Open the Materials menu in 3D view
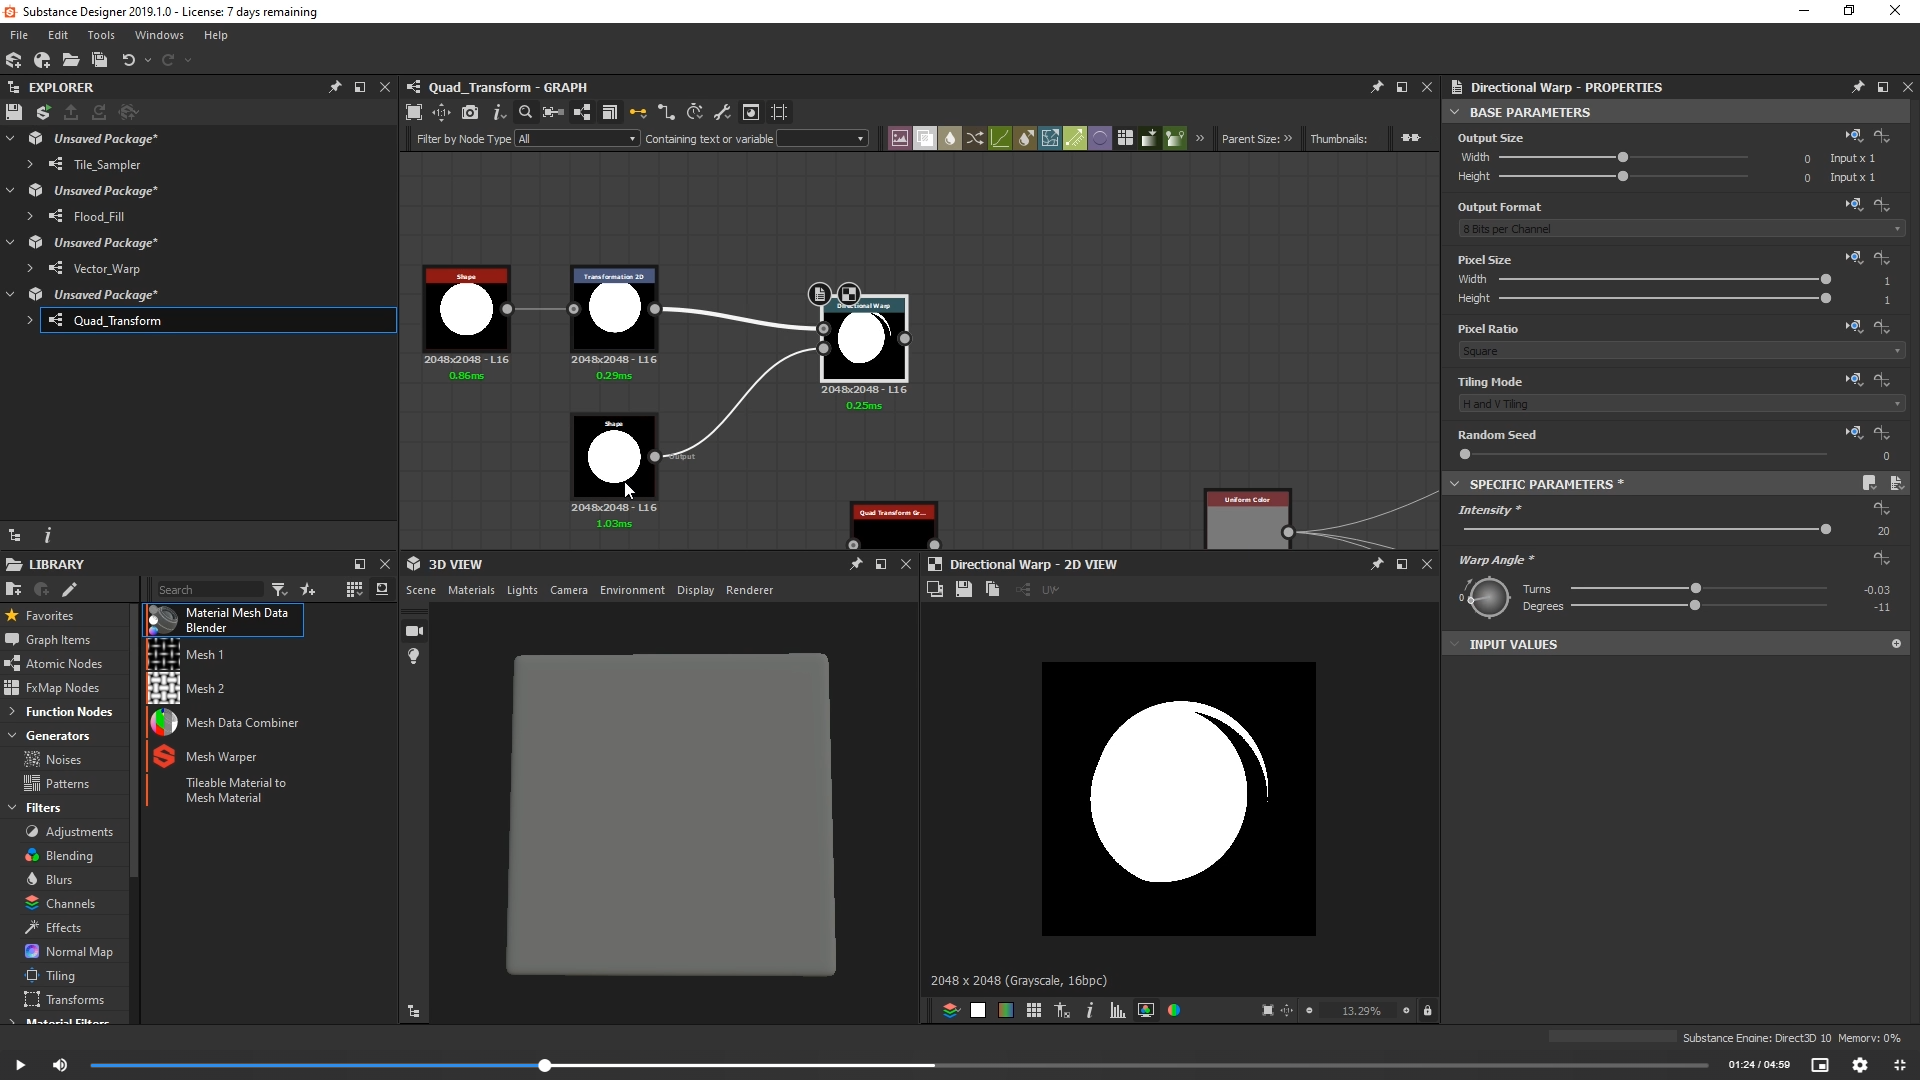The height and width of the screenshot is (1080, 1920). coord(471,590)
